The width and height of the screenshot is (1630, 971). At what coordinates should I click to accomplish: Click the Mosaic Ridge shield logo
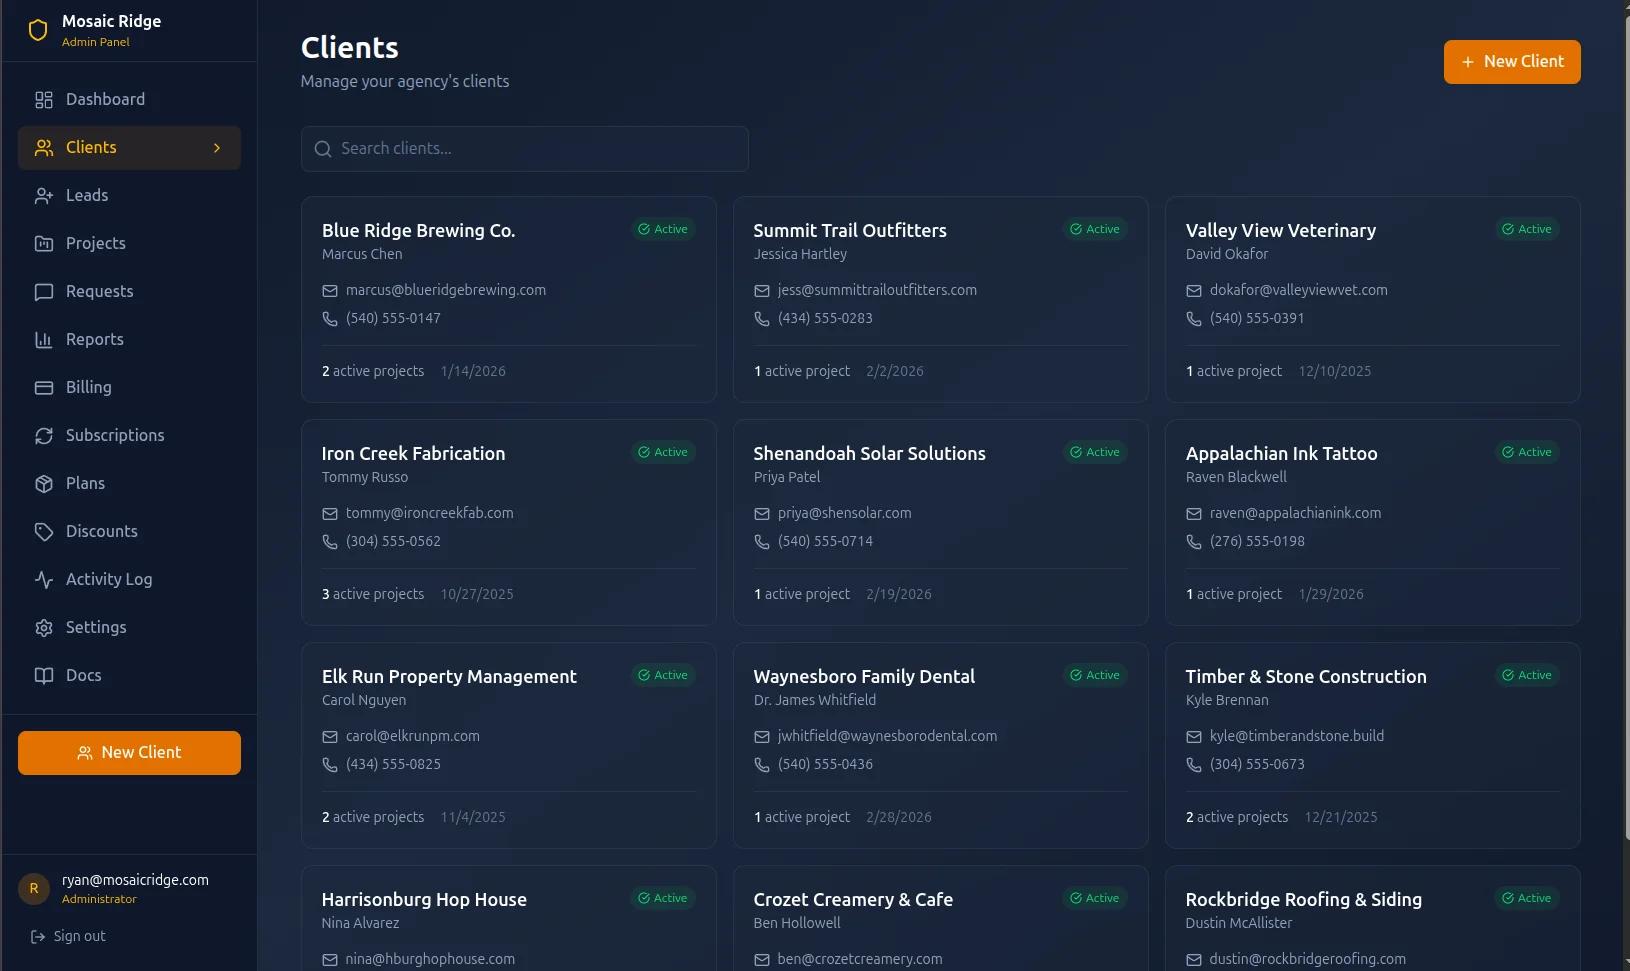[38, 29]
